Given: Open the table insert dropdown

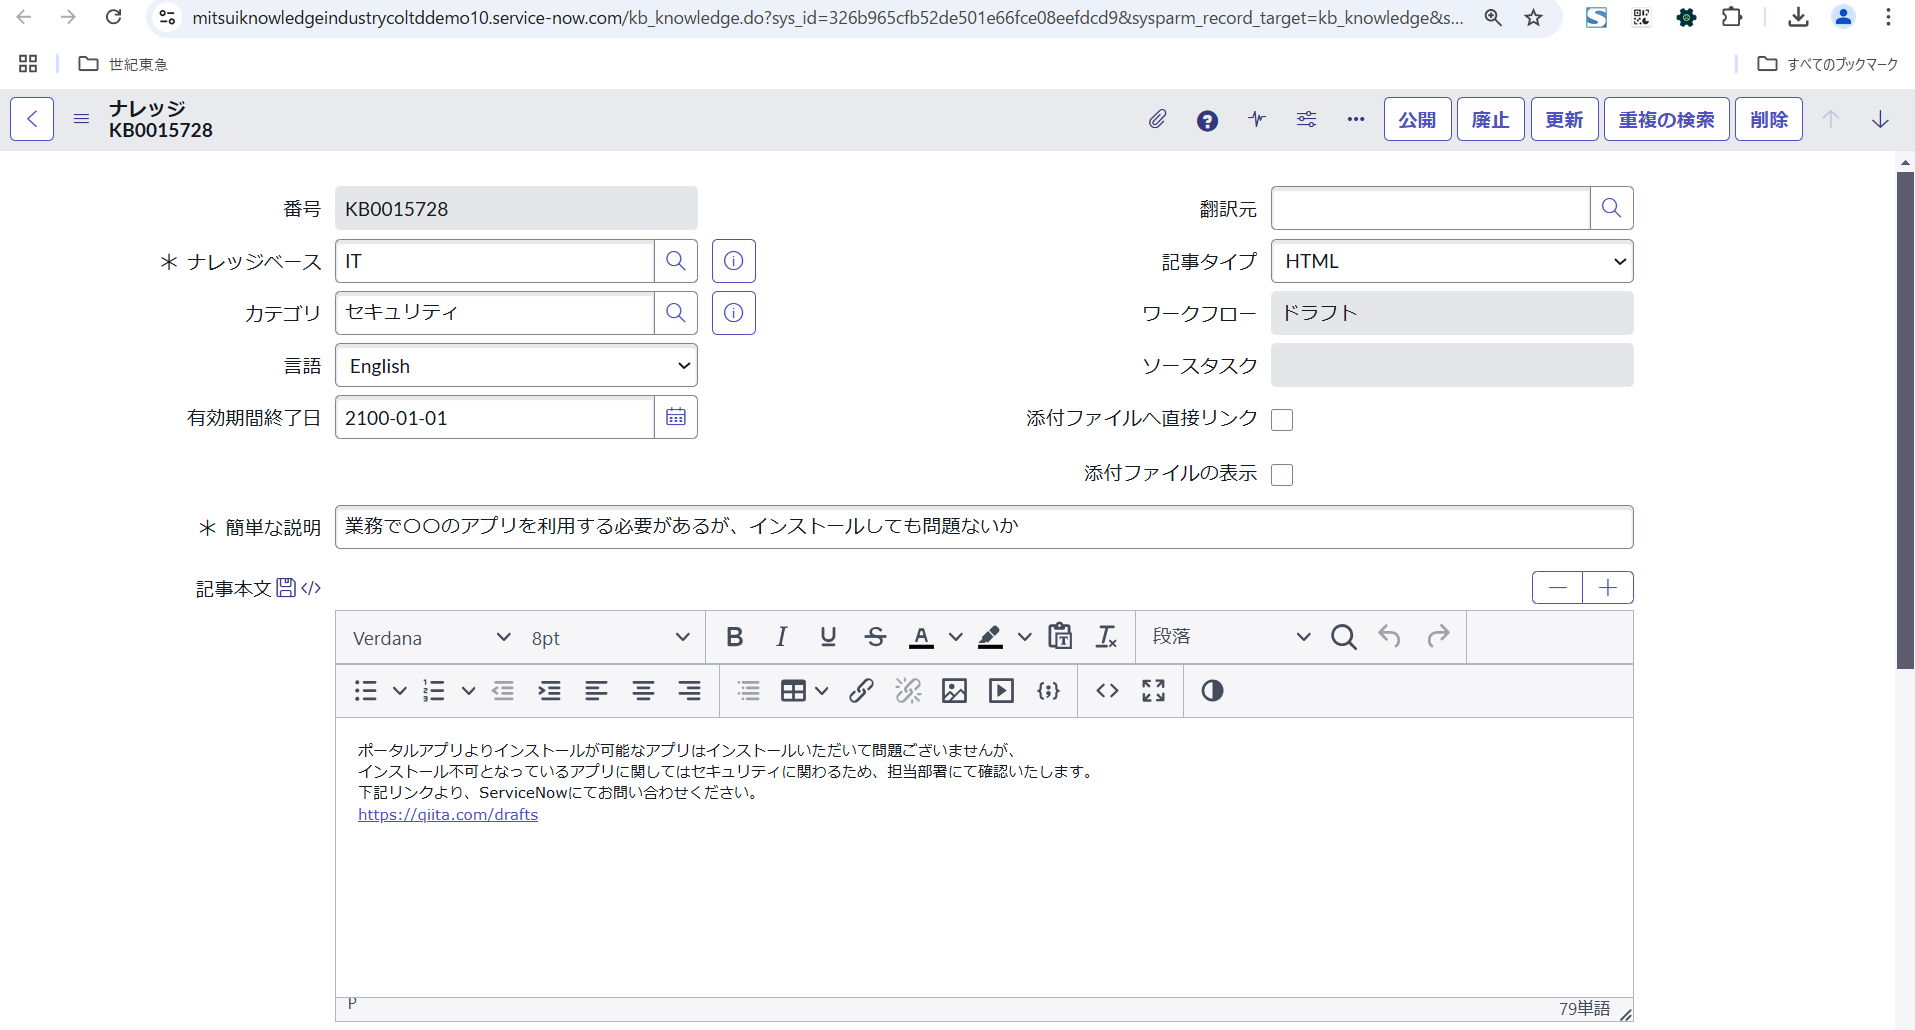Looking at the screenshot, I should coord(805,691).
